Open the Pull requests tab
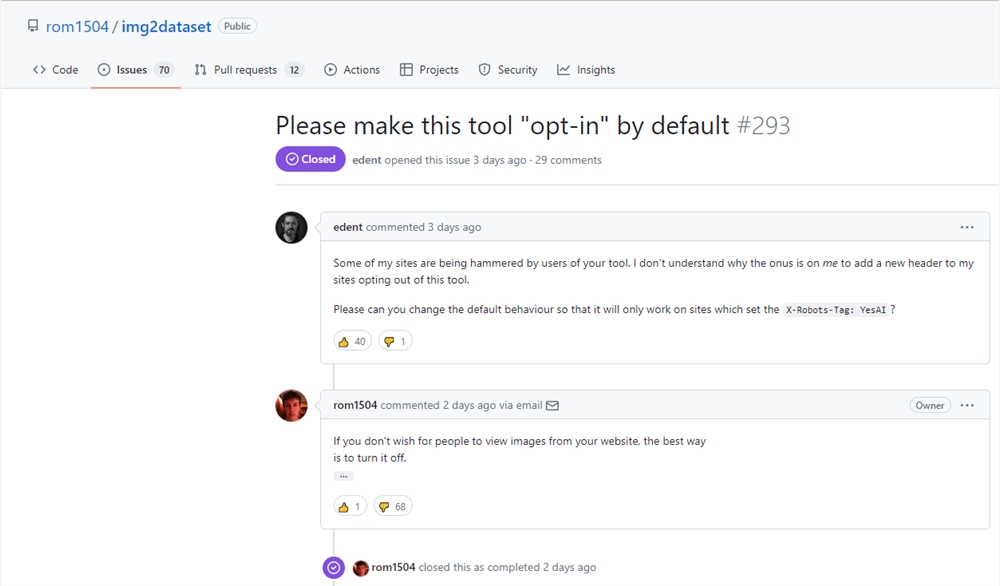The width and height of the screenshot is (1000, 586). click(x=248, y=70)
